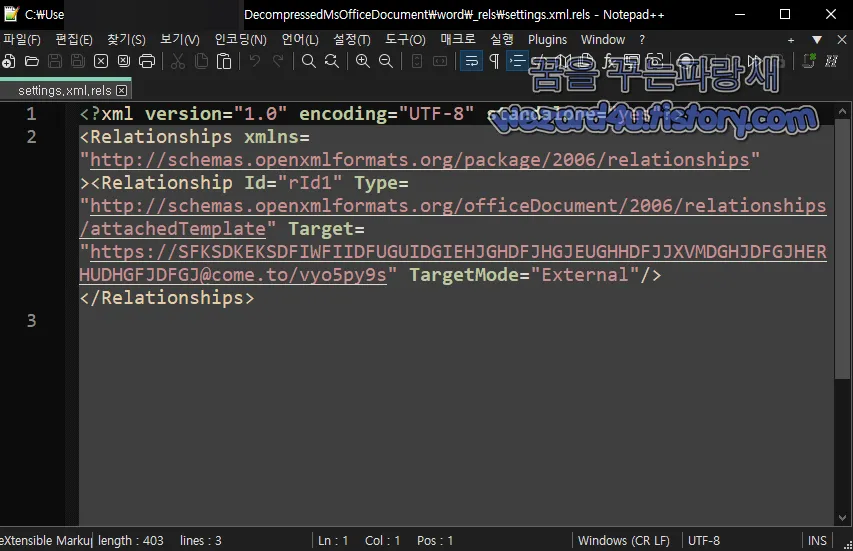Click the Paste clipboard icon

click(x=224, y=61)
